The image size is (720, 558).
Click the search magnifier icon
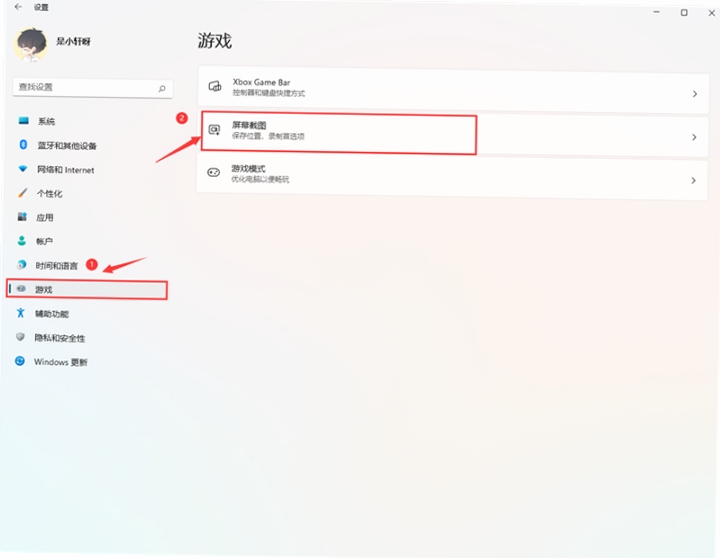coord(162,88)
